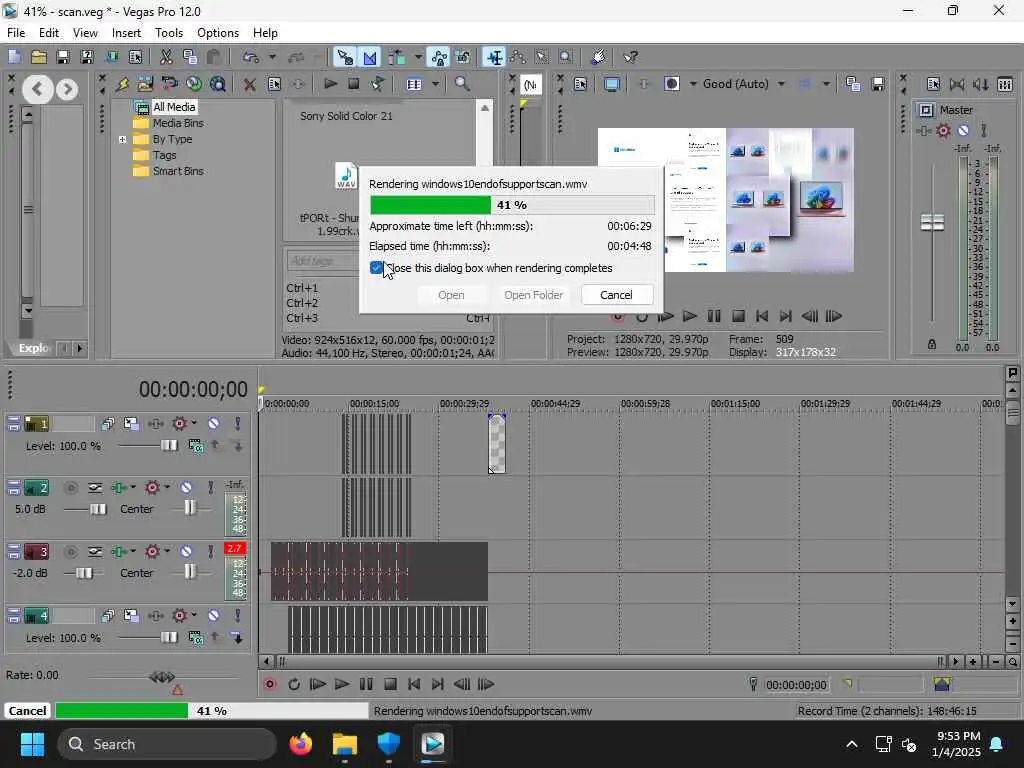Open Firefox from the taskbar
This screenshot has height=768, width=1024.
pos(301,744)
